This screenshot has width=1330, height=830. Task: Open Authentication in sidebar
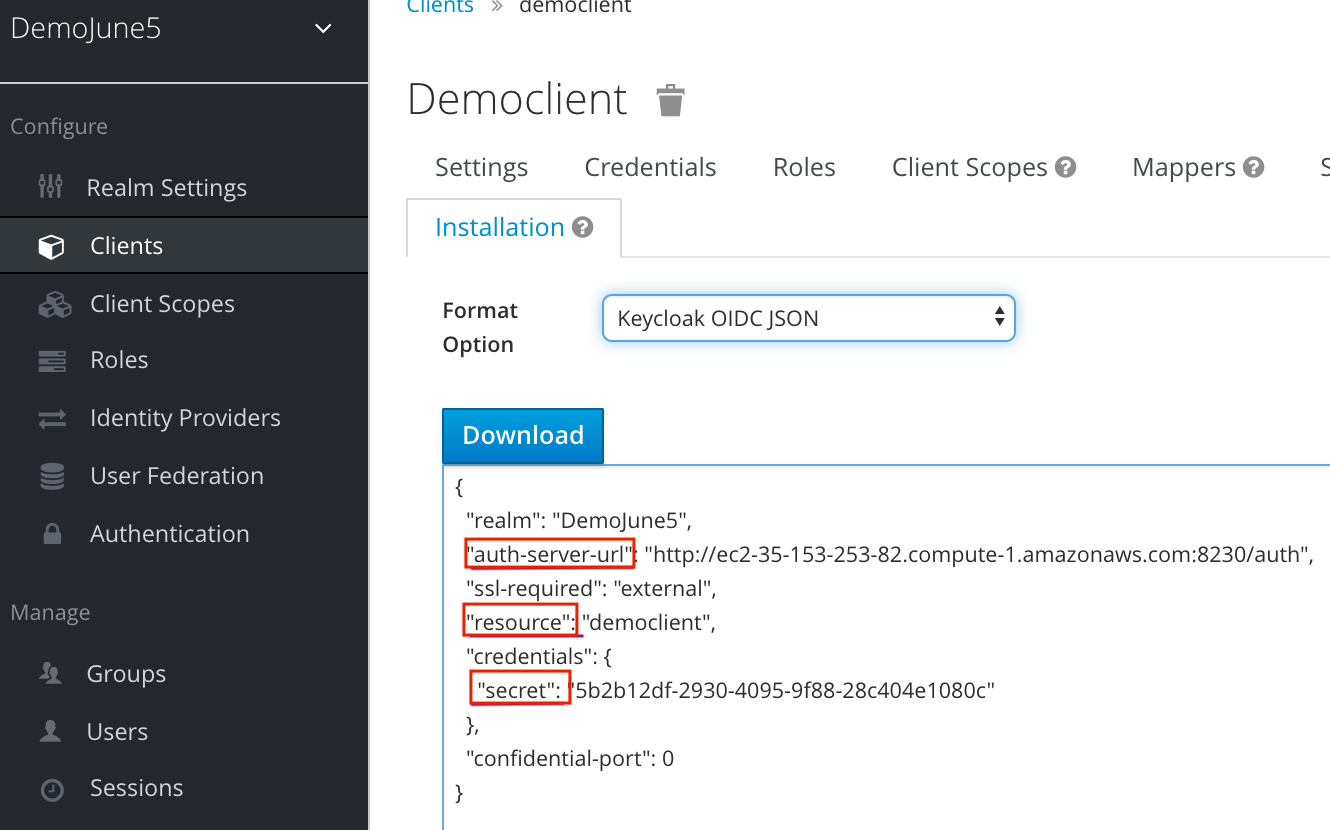pyautogui.click(x=170, y=534)
